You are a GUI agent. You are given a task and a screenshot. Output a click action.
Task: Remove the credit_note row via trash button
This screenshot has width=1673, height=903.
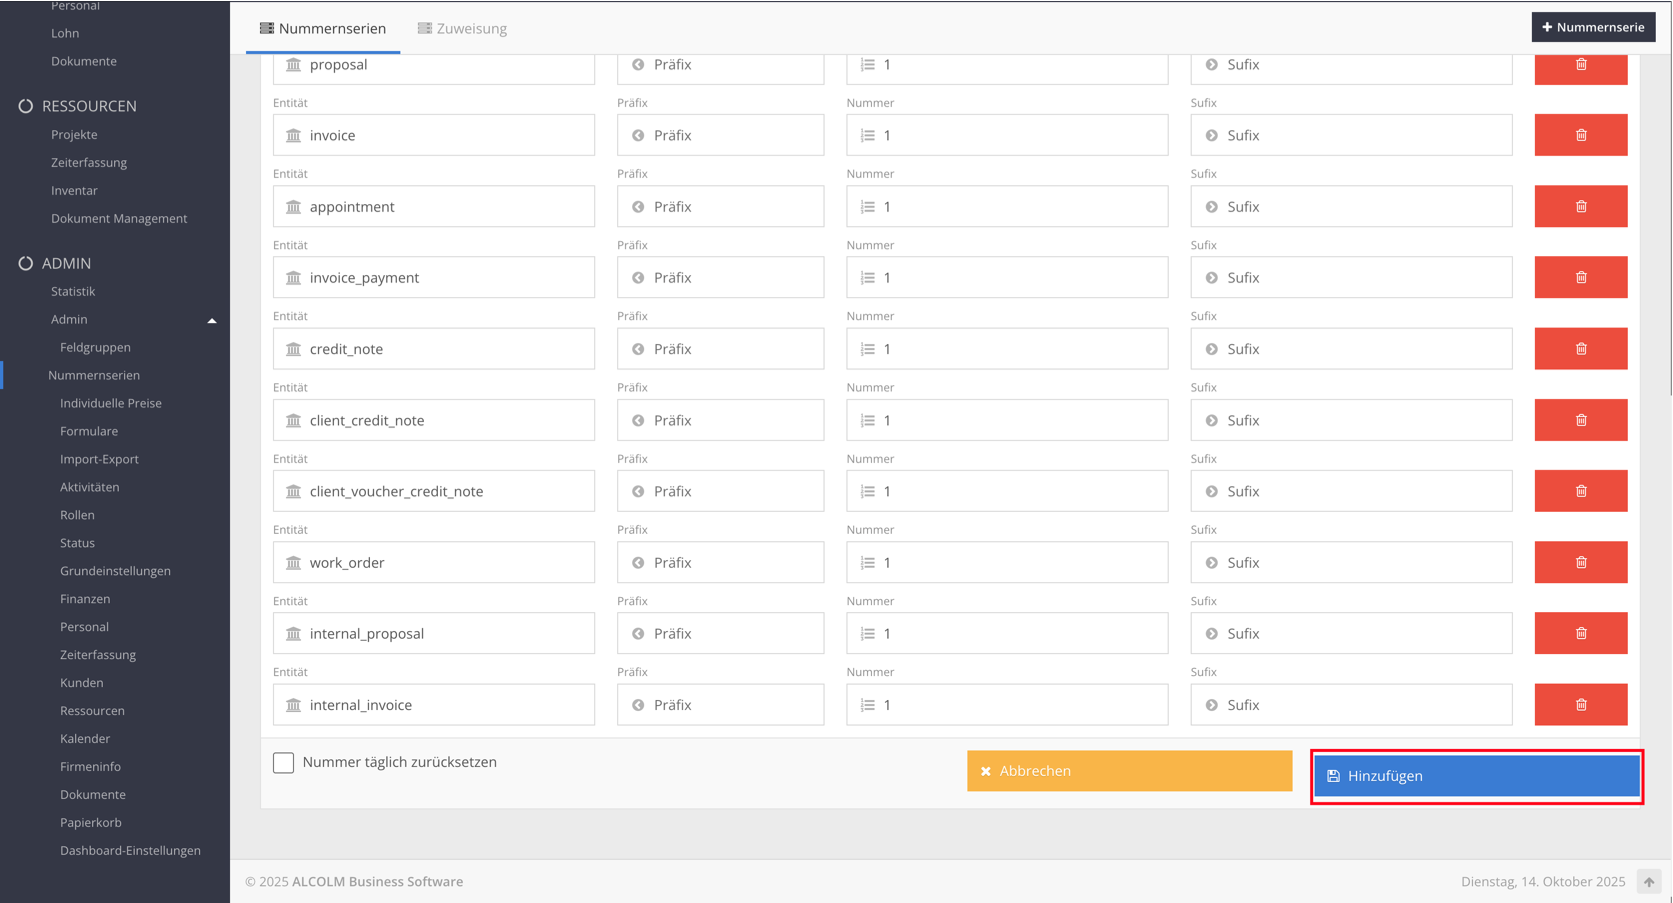(1580, 349)
